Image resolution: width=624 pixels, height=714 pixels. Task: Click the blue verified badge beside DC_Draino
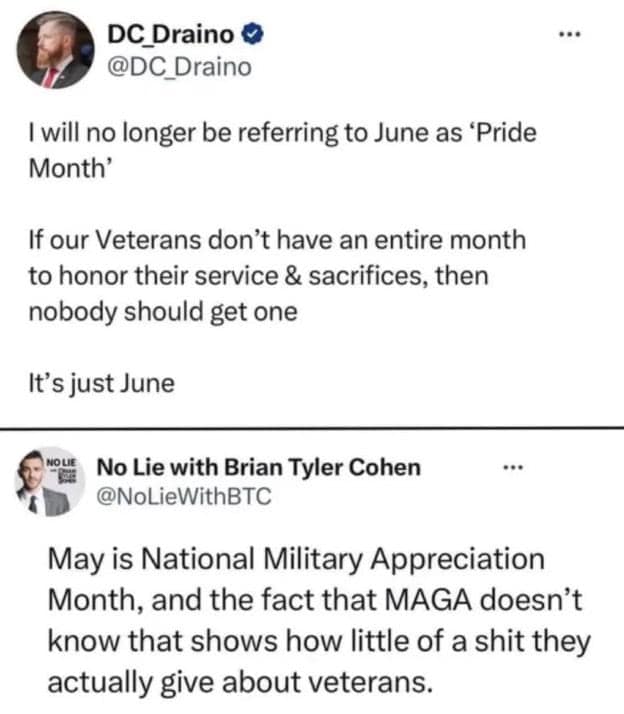click(254, 36)
